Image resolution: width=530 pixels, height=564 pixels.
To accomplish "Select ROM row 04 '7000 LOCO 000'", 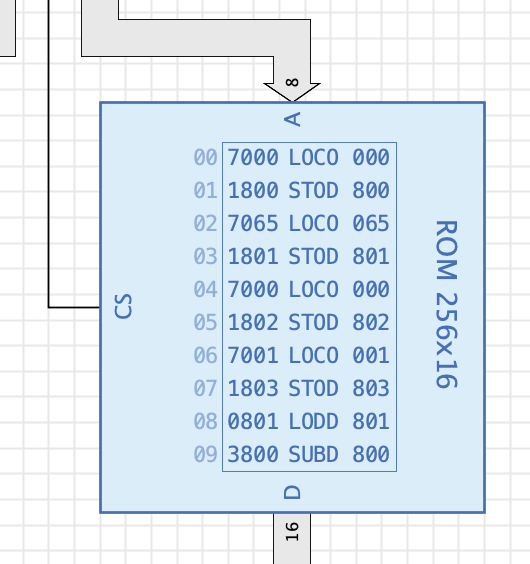I will (309, 289).
